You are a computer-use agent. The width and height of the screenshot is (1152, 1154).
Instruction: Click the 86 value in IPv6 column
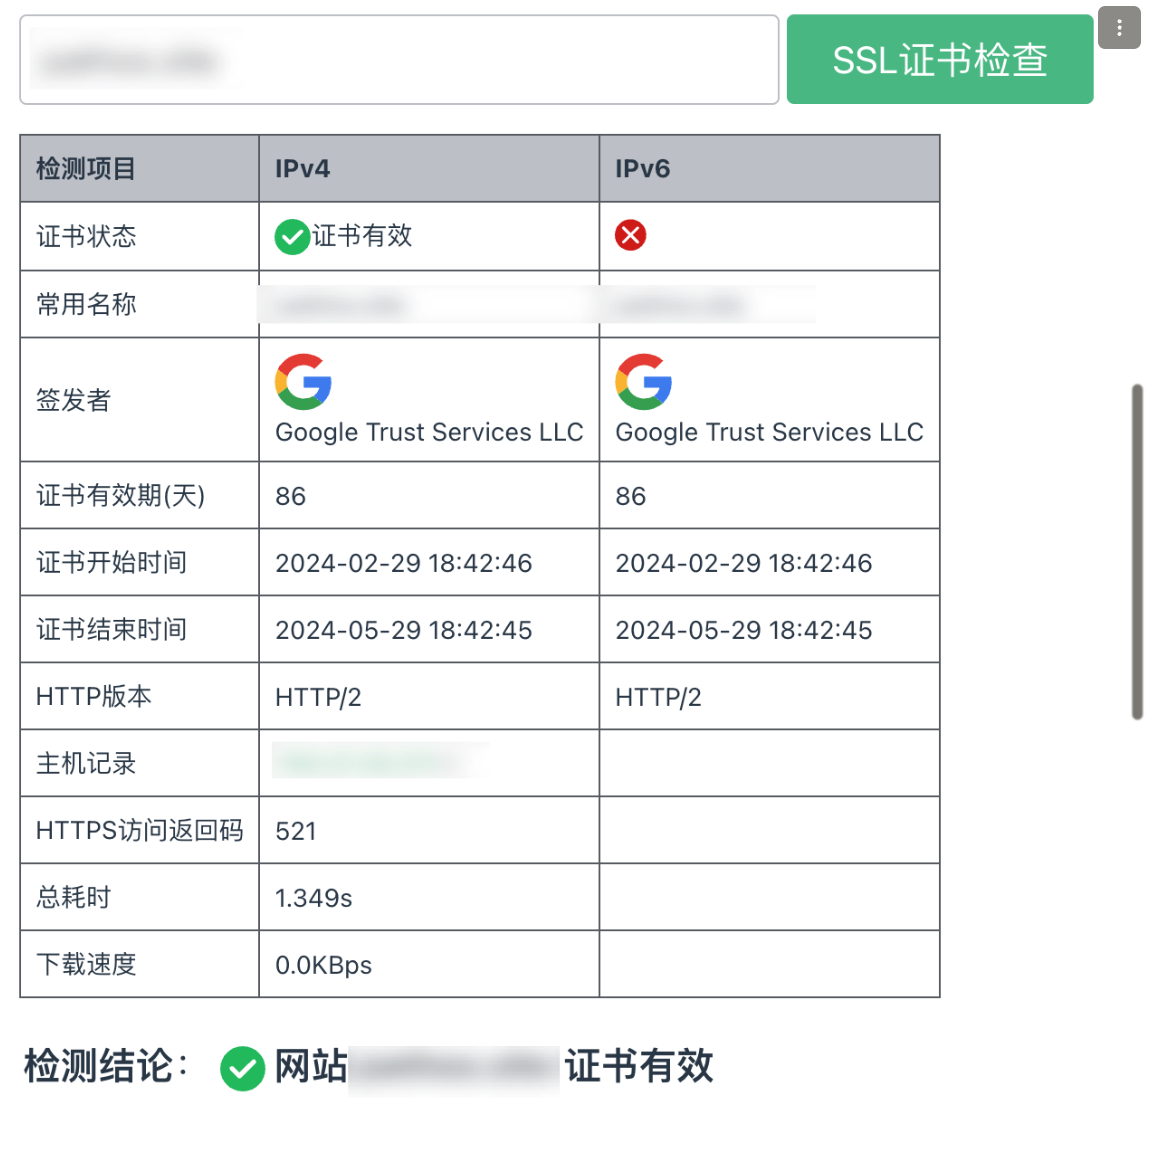pyautogui.click(x=631, y=496)
